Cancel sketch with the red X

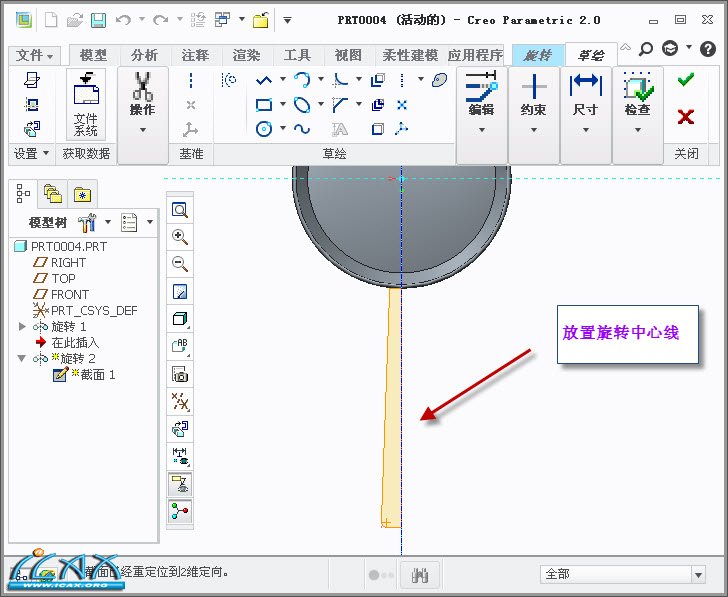click(685, 117)
